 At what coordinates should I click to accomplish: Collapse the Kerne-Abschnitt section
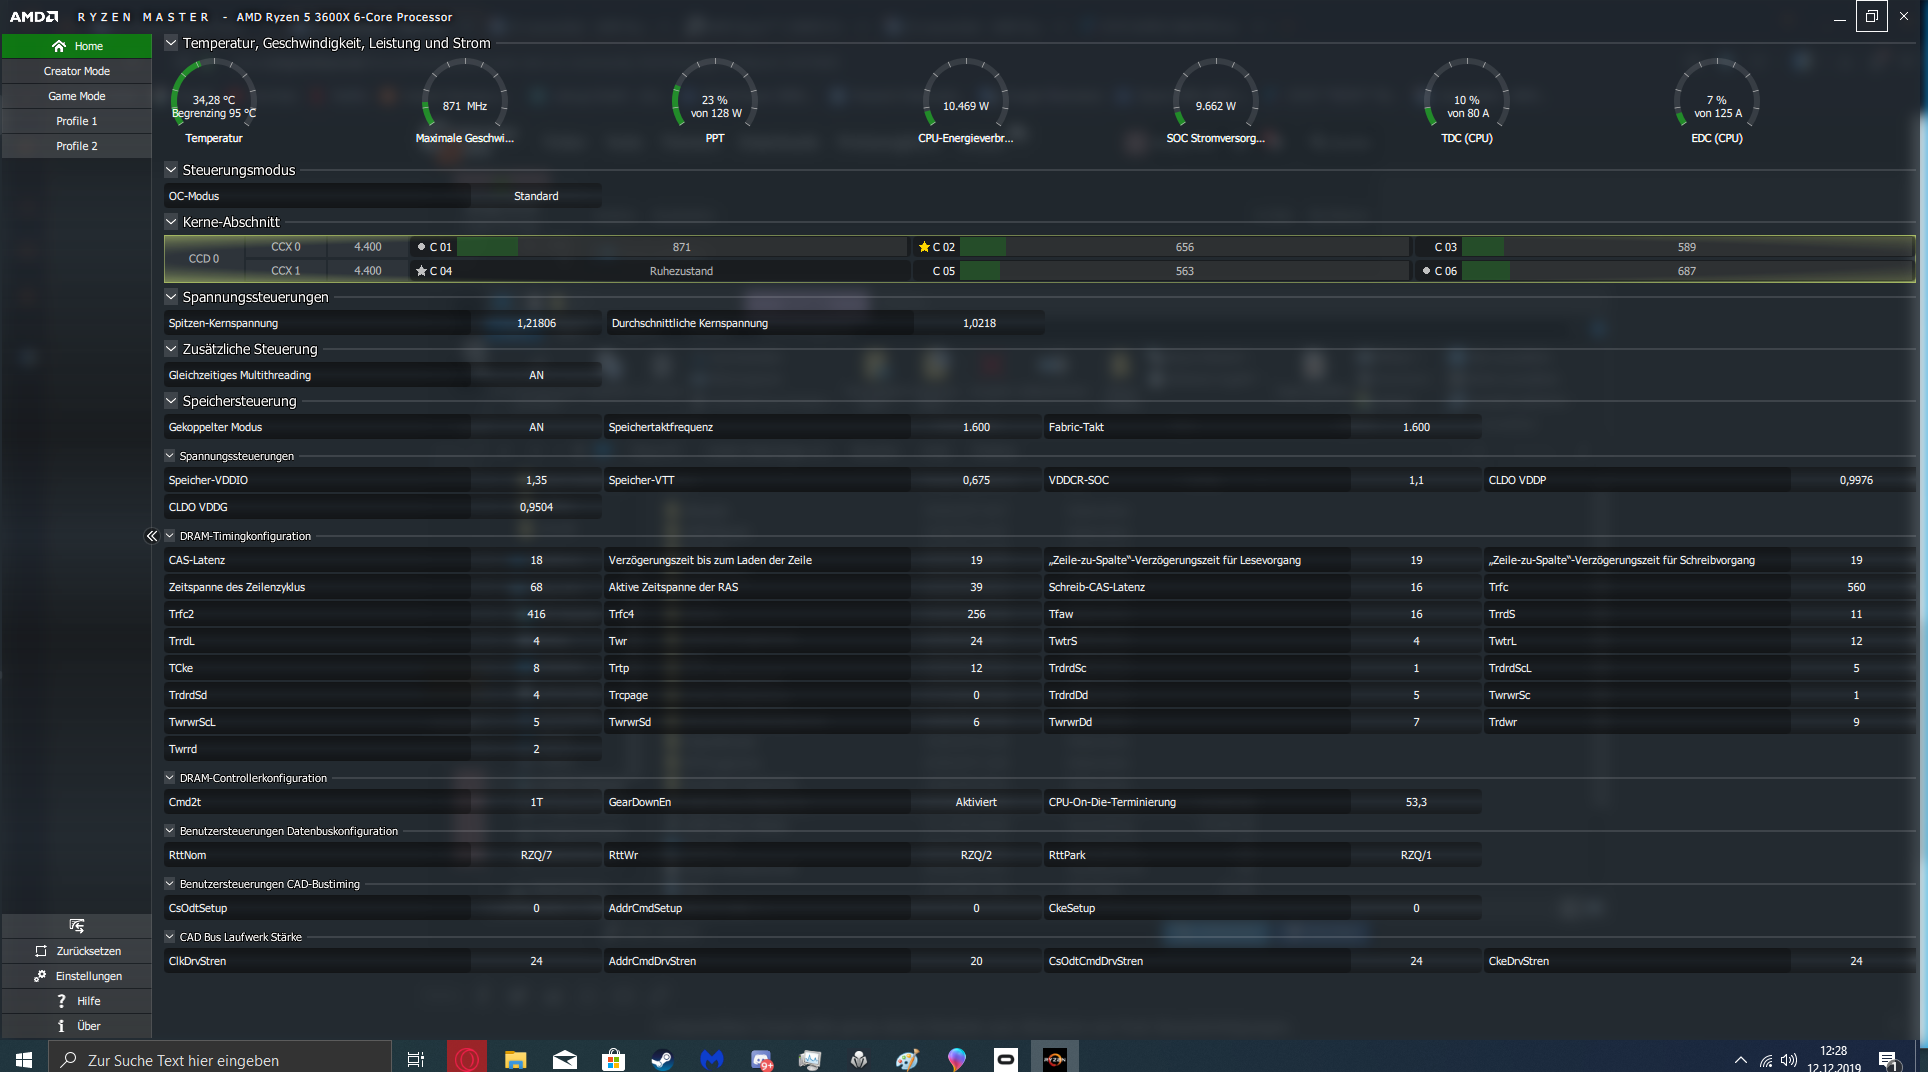171,222
